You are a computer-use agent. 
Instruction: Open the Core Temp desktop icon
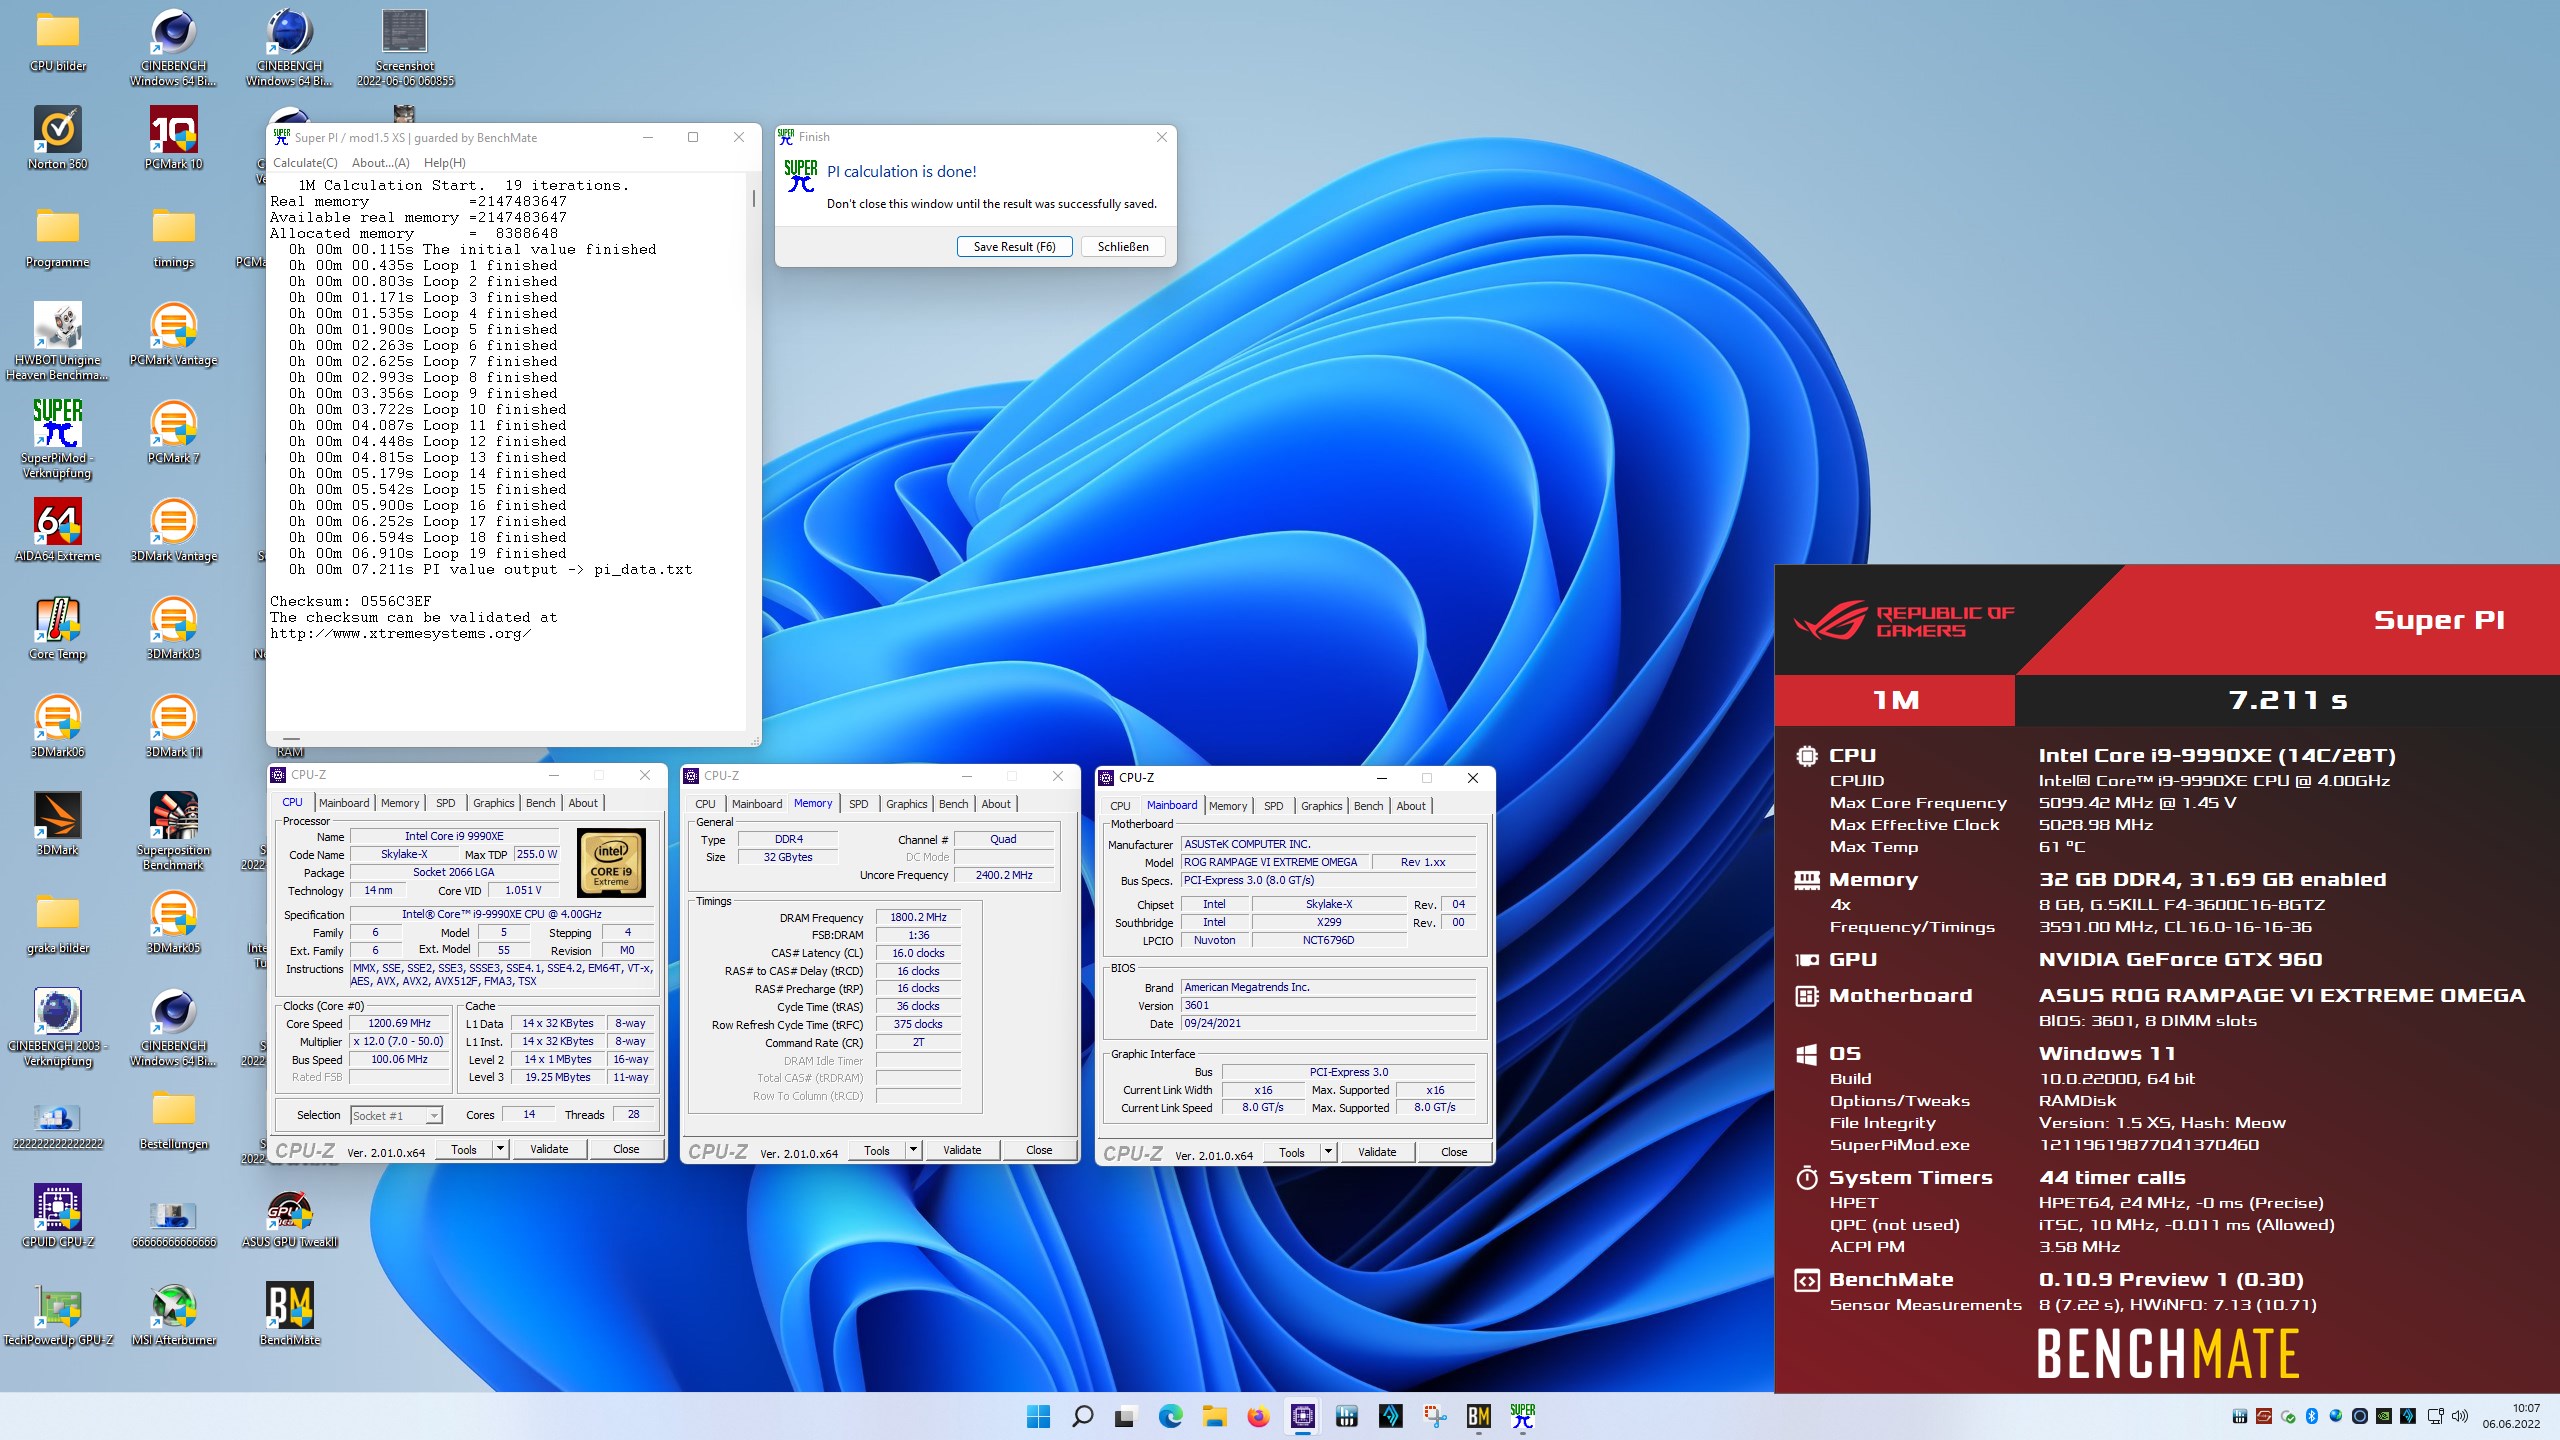(x=58, y=627)
